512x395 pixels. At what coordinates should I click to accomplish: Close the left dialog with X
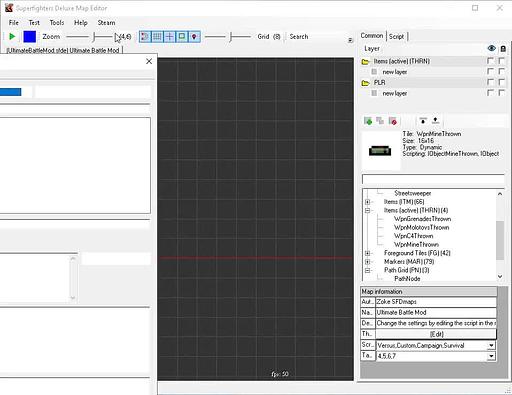tap(149, 61)
